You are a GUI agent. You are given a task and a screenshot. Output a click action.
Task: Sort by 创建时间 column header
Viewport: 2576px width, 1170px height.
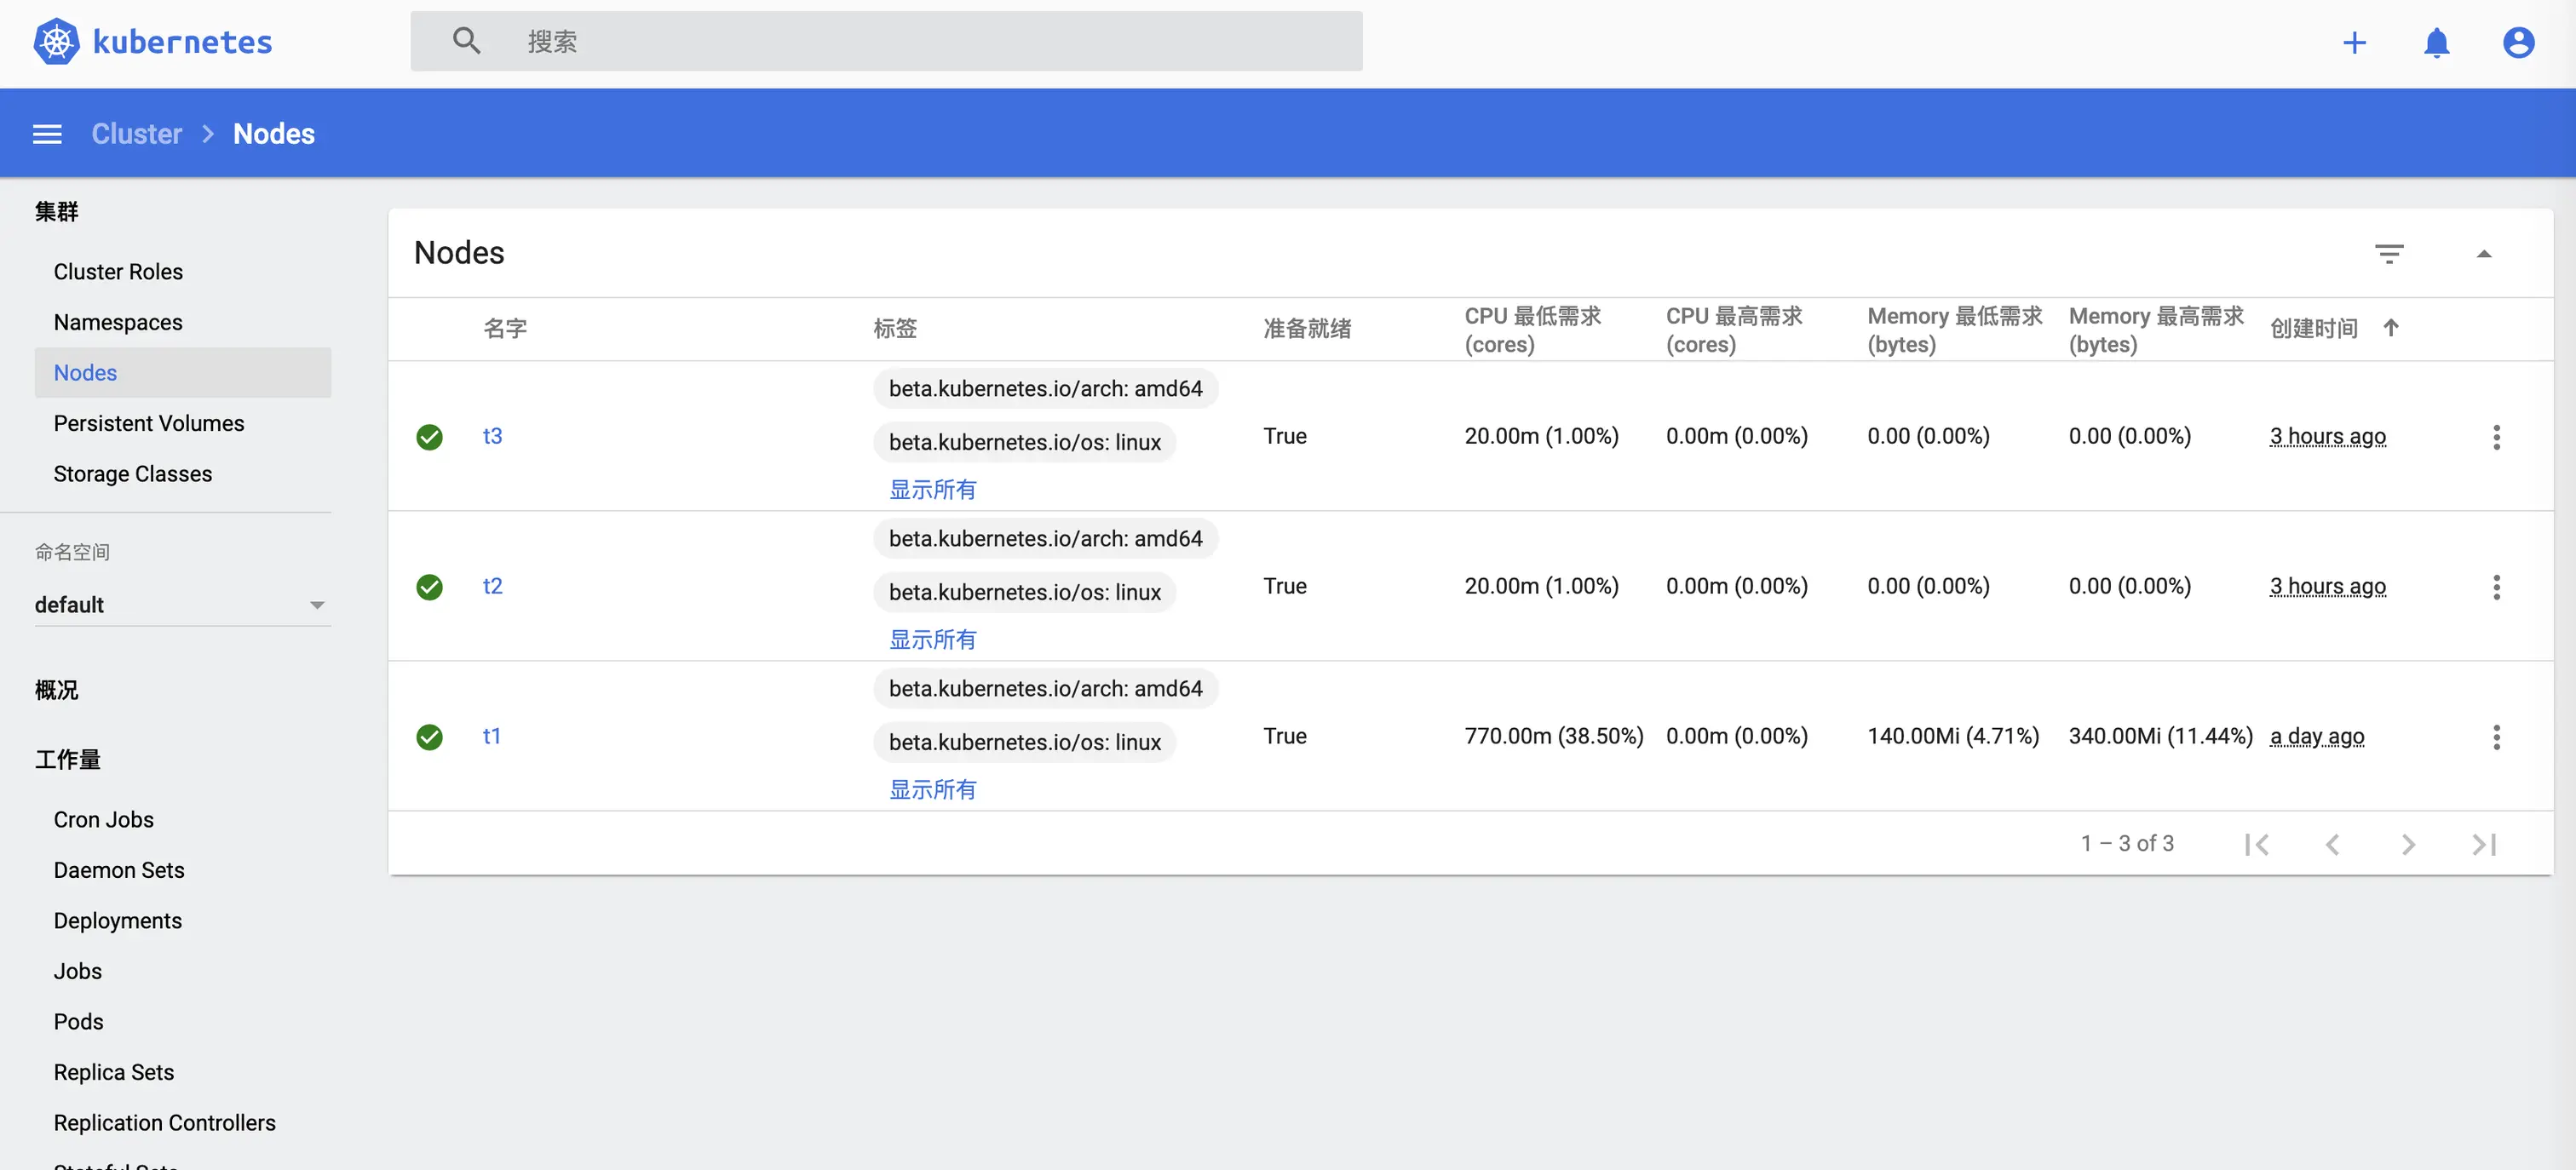point(2313,328)
